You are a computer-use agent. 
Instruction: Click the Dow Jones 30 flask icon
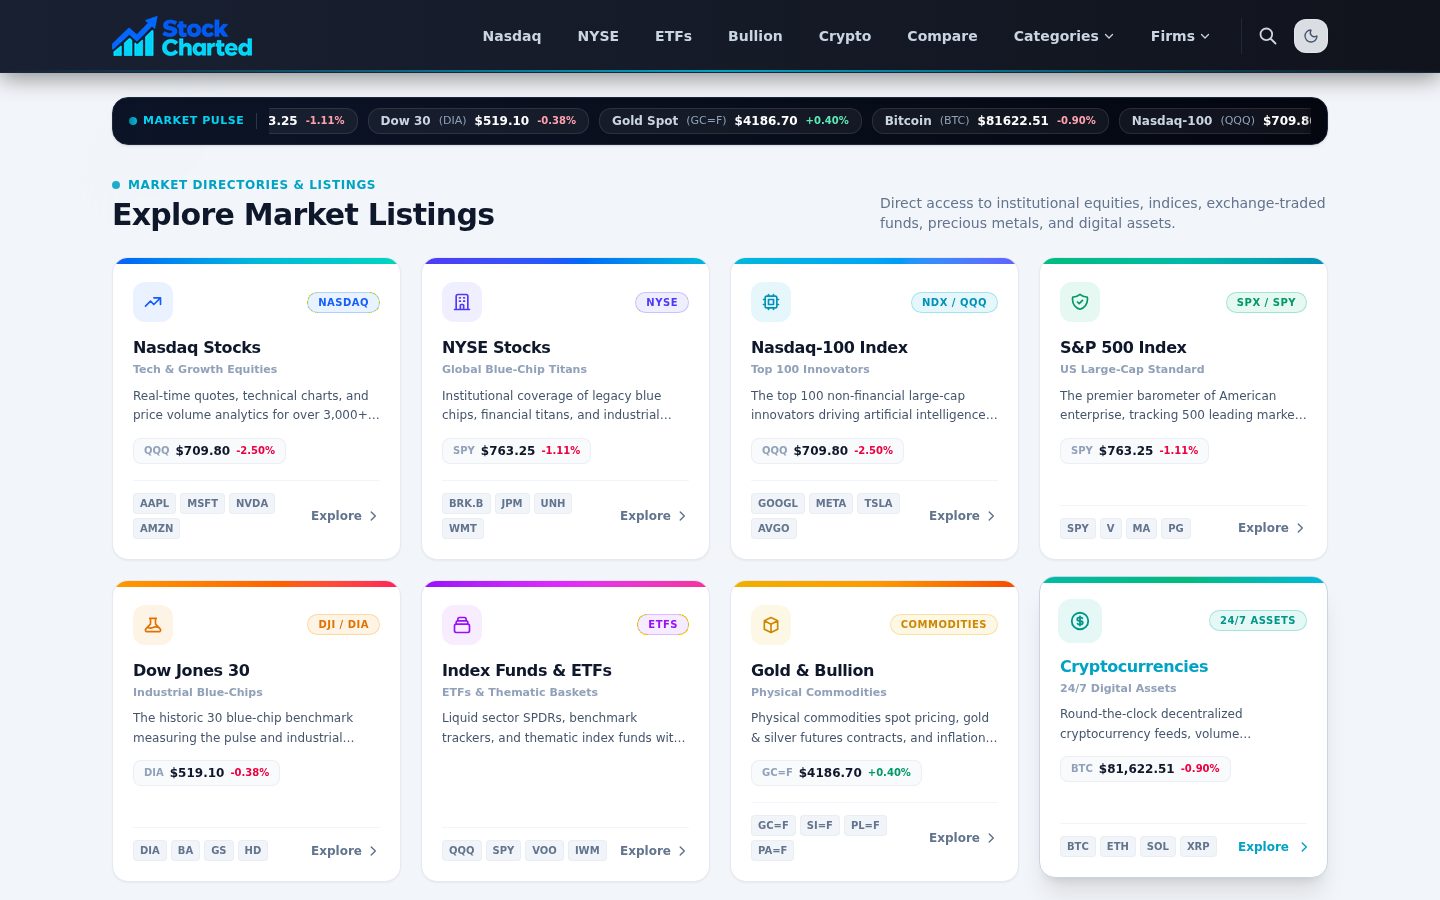(x=153, y=625)
